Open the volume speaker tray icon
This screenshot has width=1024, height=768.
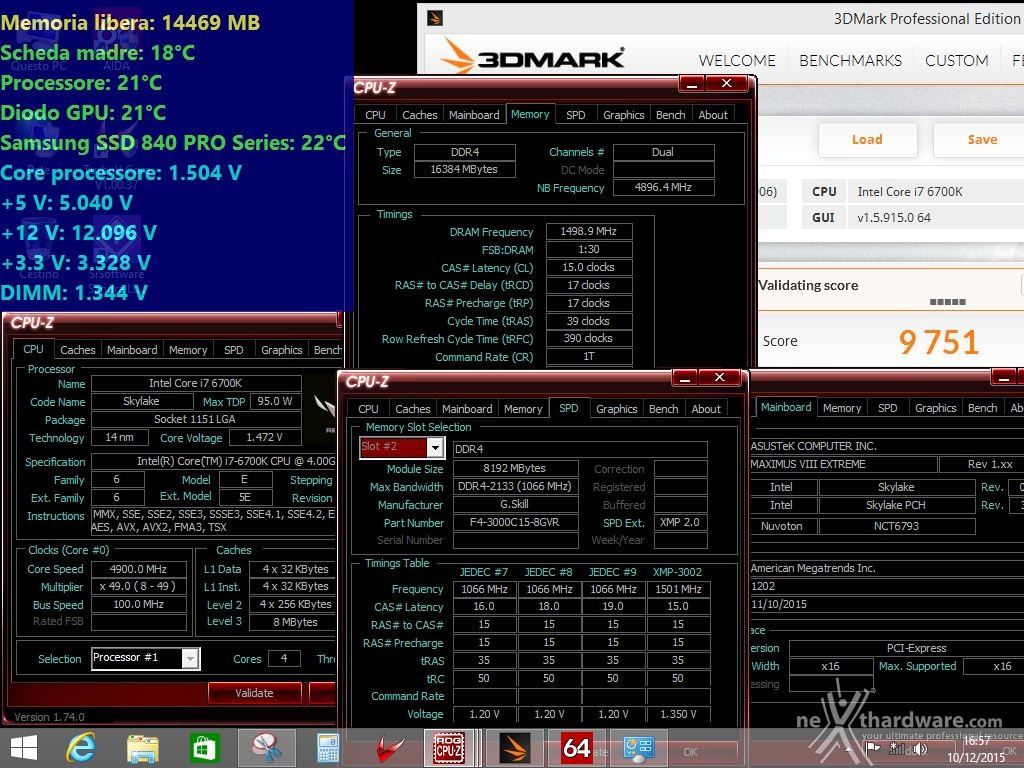(921, 749)
